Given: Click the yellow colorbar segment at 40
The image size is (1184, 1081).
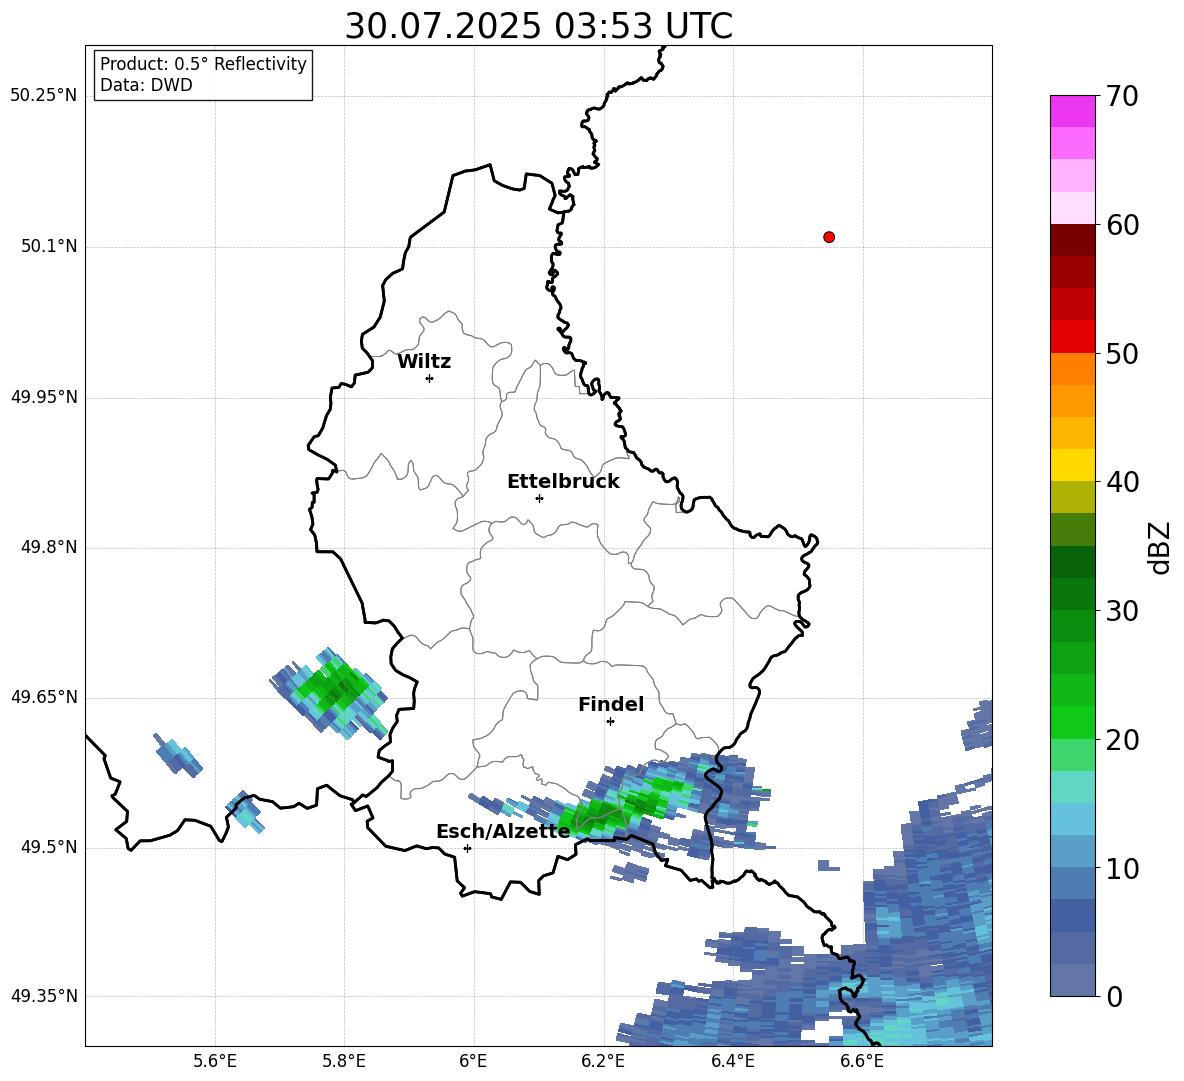Looking at the screenshot, I should 1072,465.
